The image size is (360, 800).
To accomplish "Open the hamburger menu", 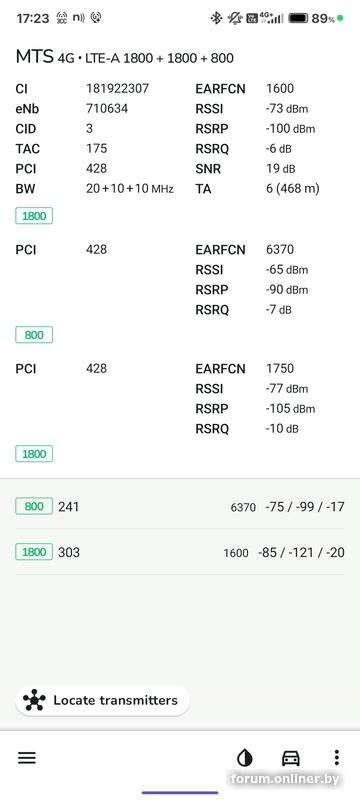I will 27,758.
